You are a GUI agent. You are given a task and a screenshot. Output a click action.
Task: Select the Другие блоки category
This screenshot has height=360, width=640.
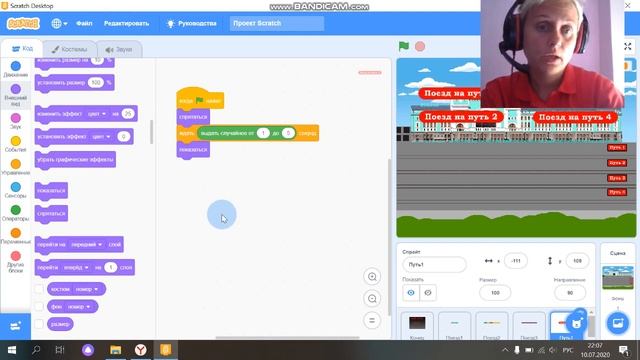(x=16, y=262)
